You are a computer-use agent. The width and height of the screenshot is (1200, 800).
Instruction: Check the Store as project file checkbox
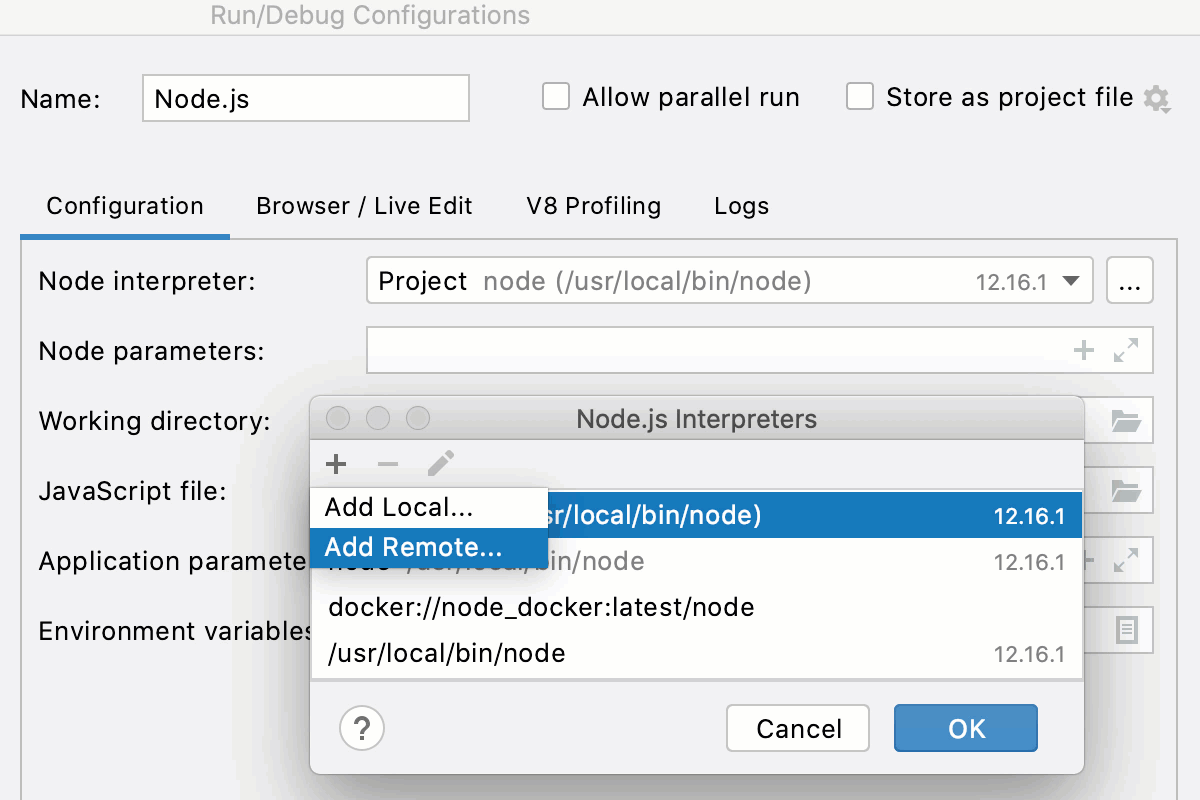860,96
